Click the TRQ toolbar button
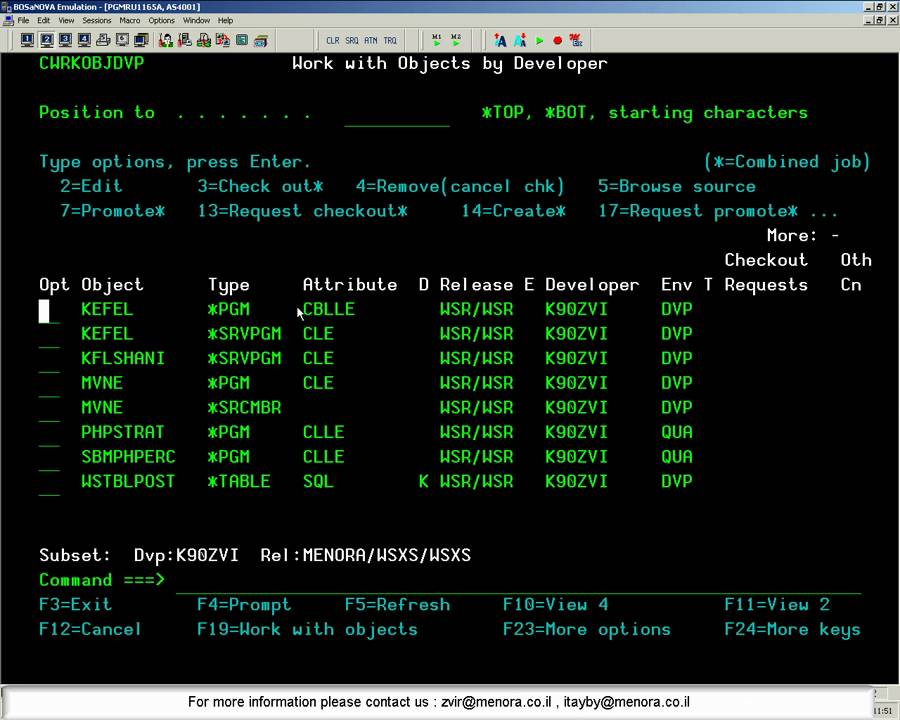Screen dimensions: 900x720 pyautogui.click(x=390, y=41)
